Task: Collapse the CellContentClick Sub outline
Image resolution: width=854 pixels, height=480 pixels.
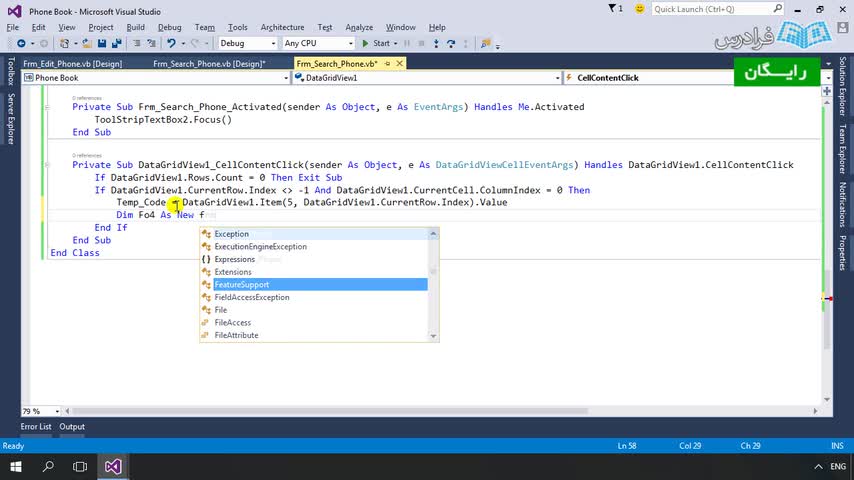Action: tap(47, 165)
